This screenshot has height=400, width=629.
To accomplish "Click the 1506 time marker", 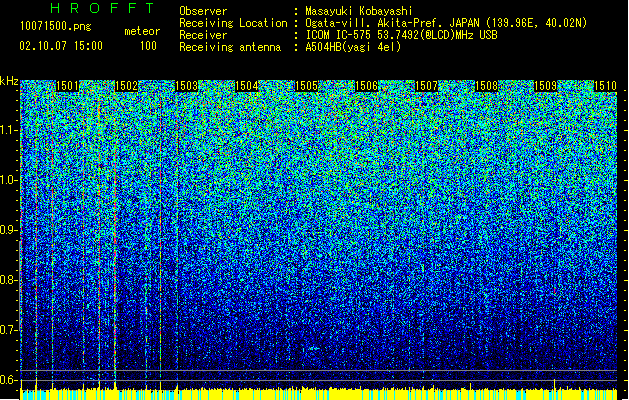I will [367, 86].
